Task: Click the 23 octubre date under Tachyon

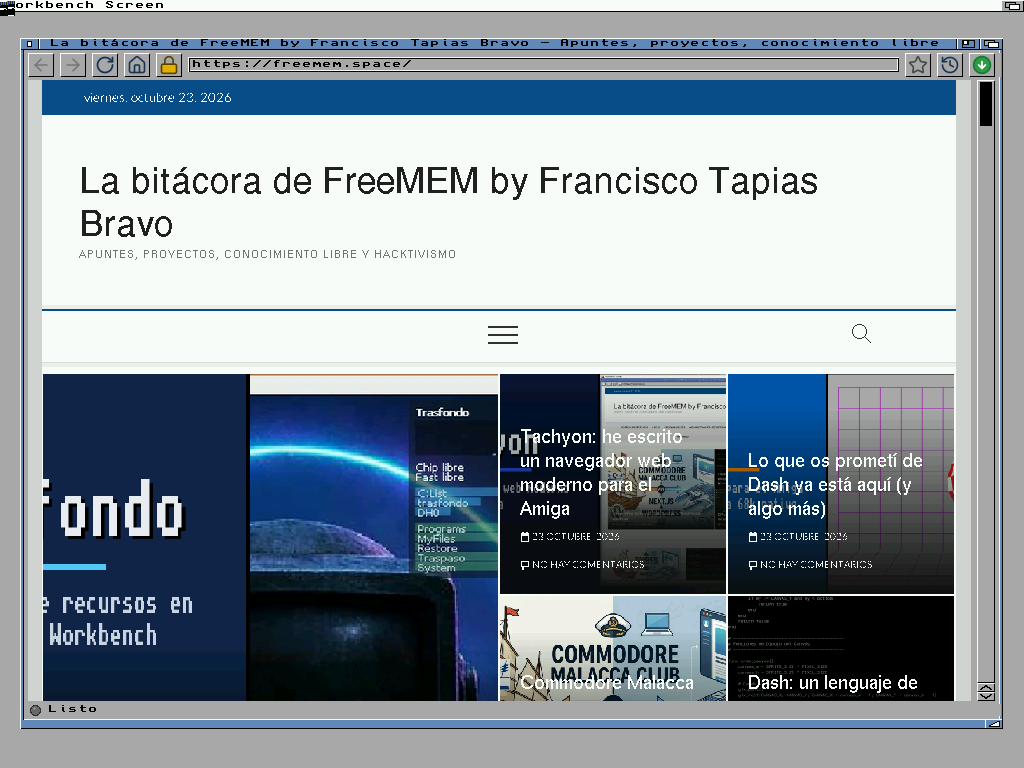Action: tap(570, 536)
